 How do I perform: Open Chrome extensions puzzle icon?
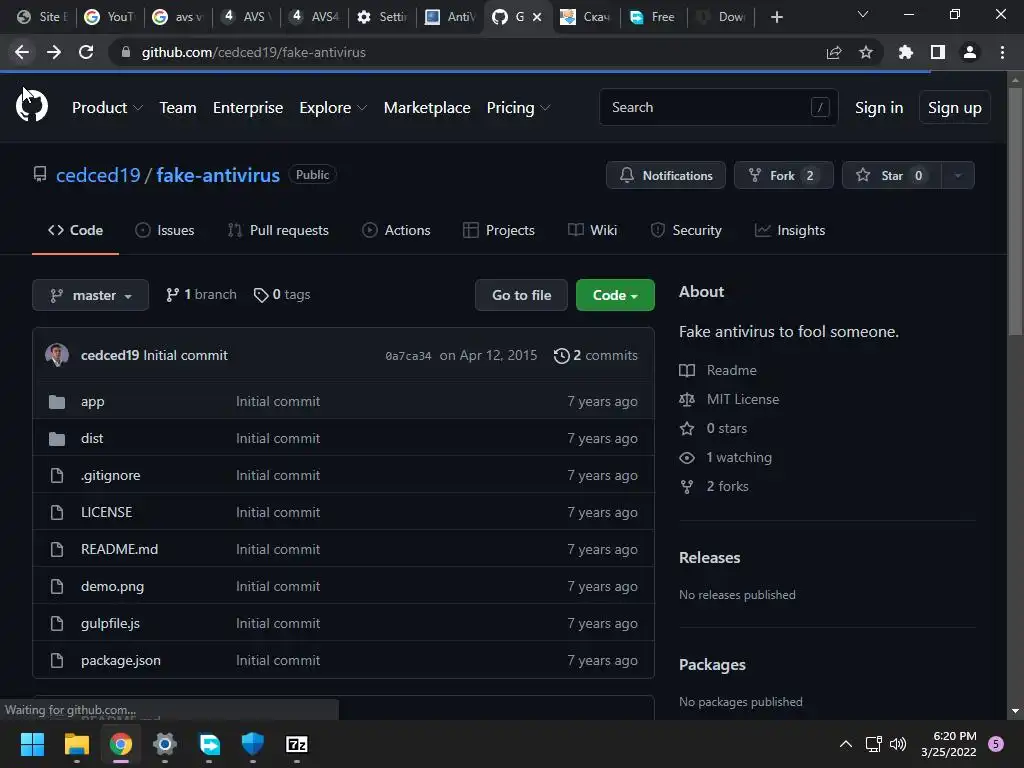pyautogui.click(x=905, y=52)
